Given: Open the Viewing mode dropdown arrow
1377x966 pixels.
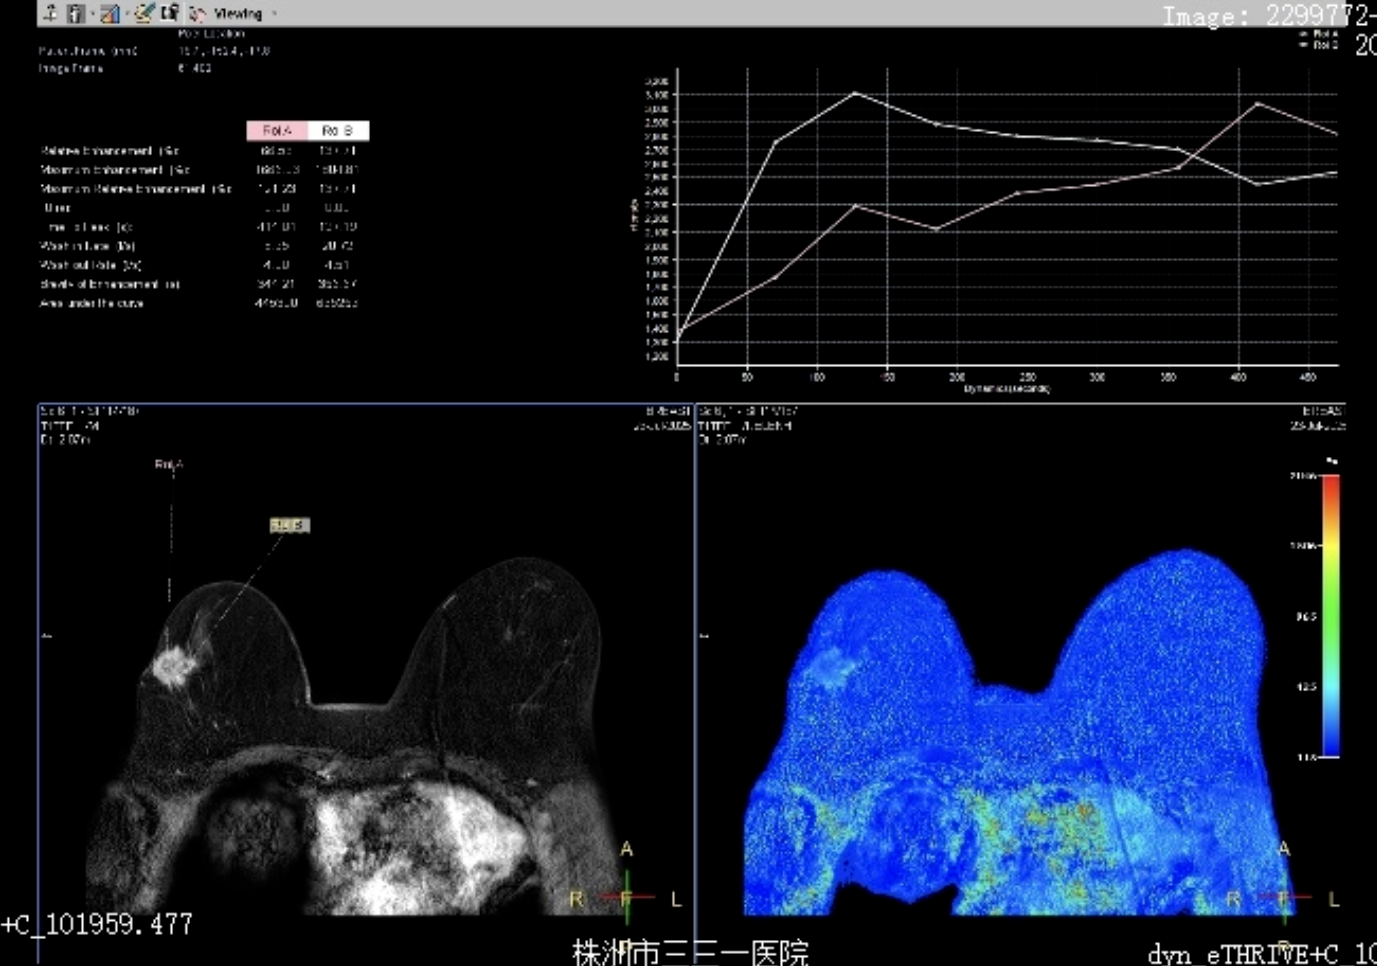Looking at the screenshot, I should [x=275, y=14].
